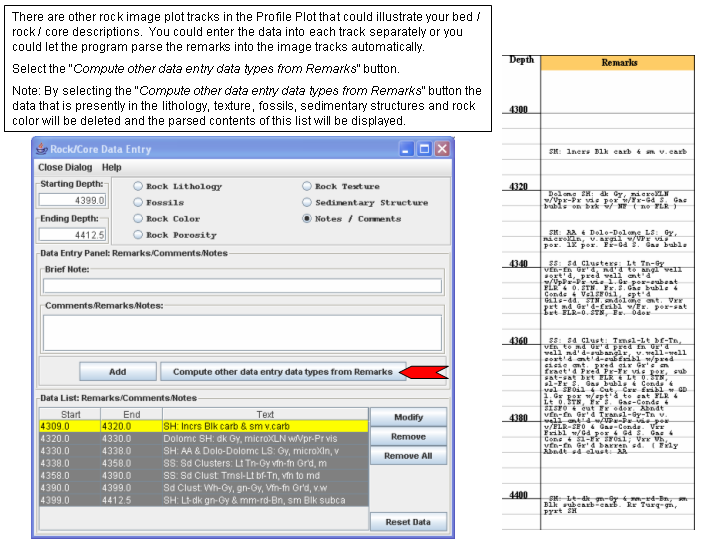Open the Close Dialog menu

65,167
